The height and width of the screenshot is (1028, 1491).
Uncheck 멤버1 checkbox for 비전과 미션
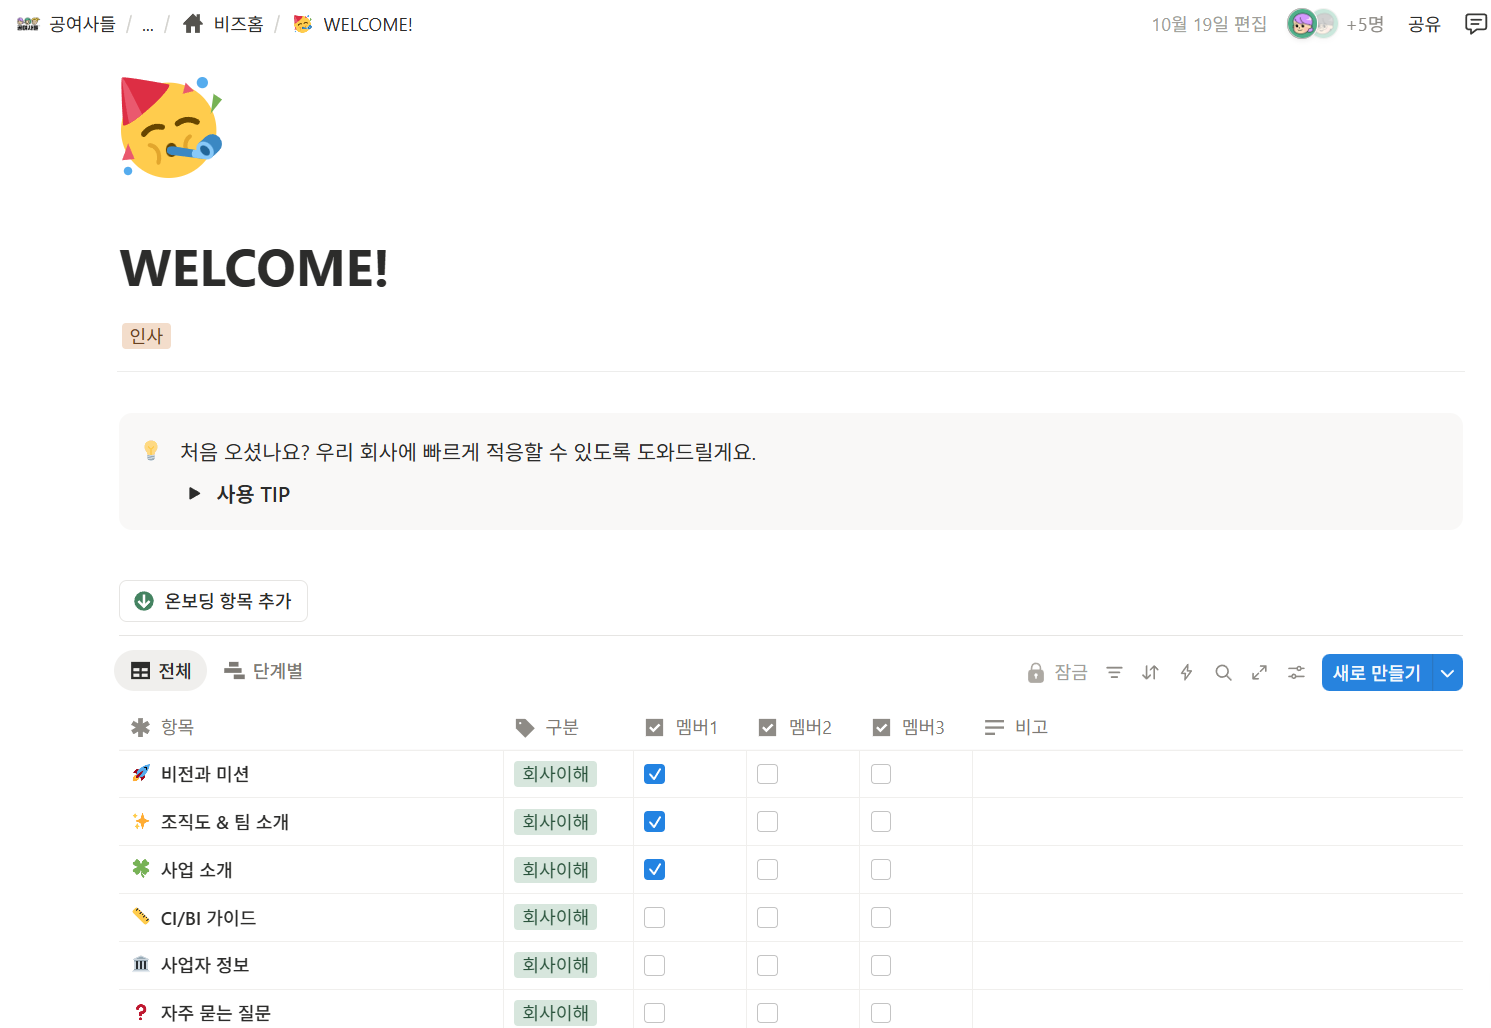pos(654,773)
